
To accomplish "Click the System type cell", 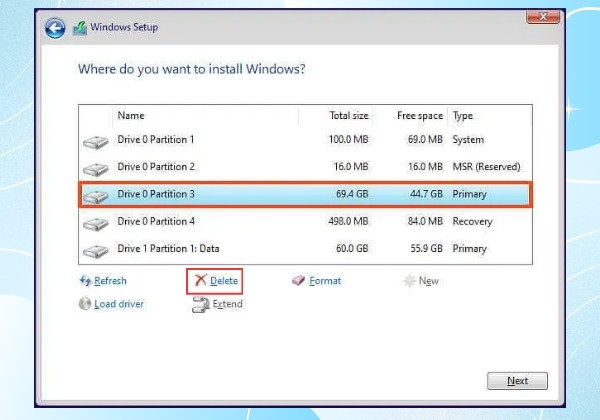I will pyautogui.click(x=468, y=140).
